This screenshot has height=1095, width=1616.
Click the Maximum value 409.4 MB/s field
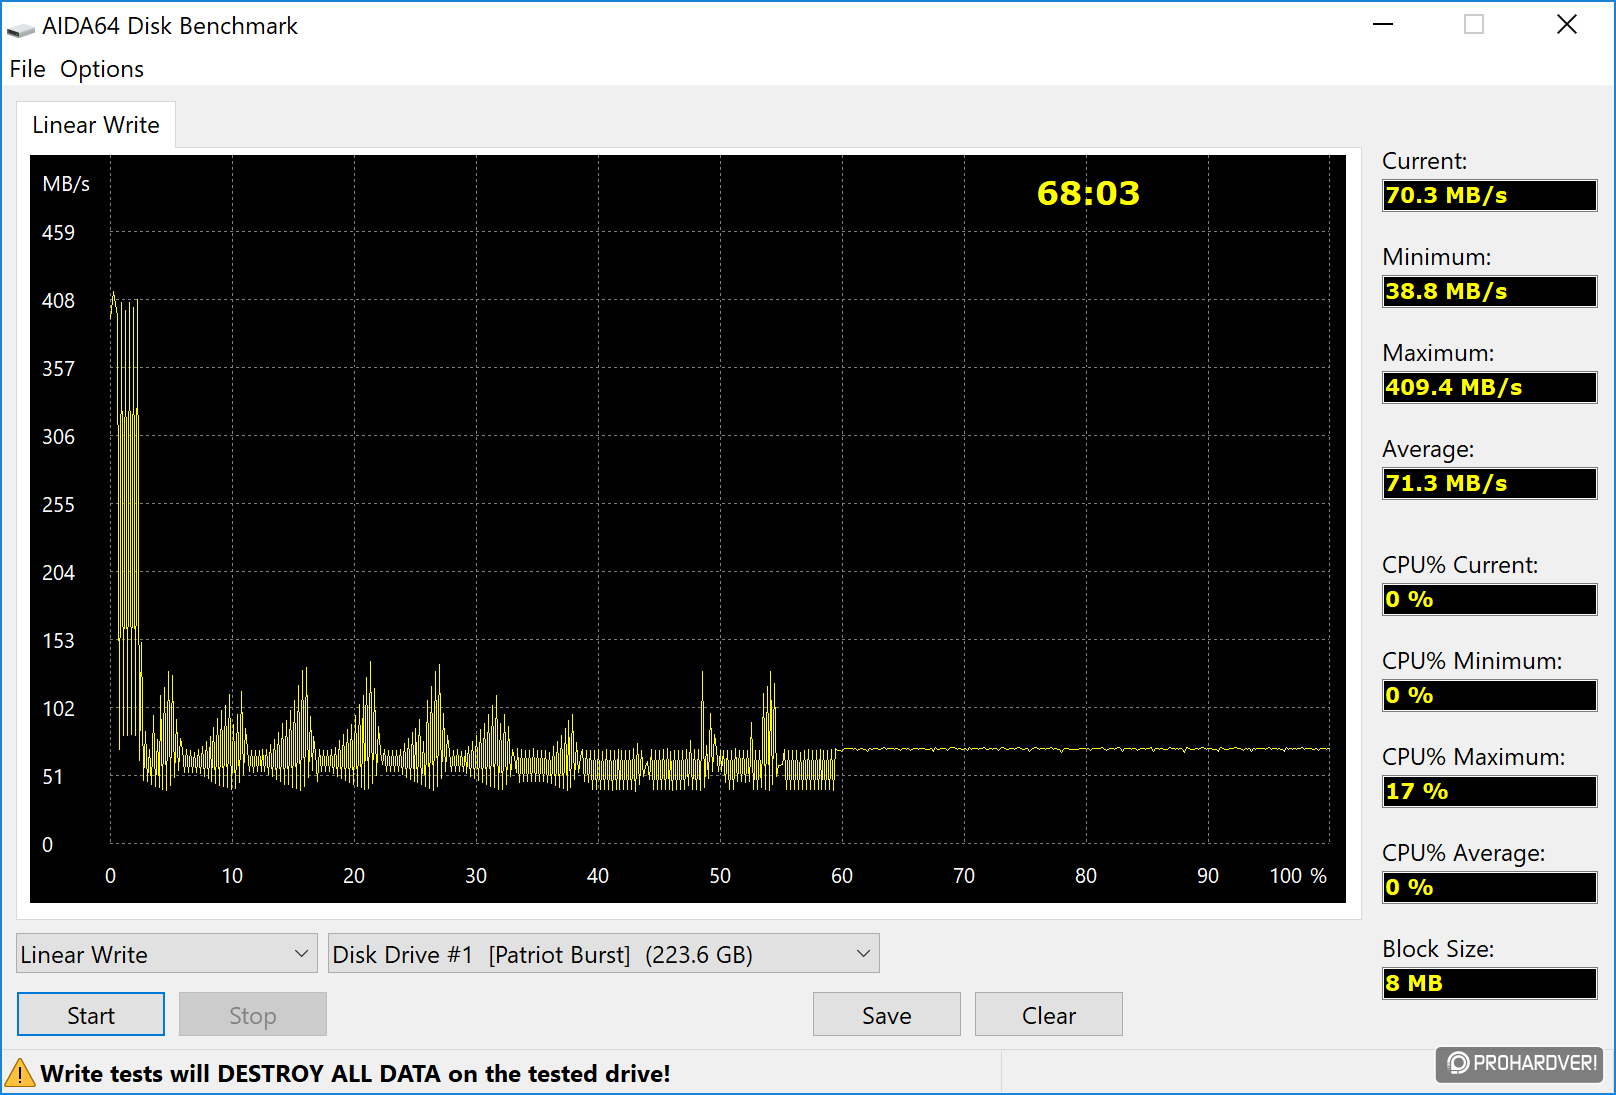[x=1489, y=387]
